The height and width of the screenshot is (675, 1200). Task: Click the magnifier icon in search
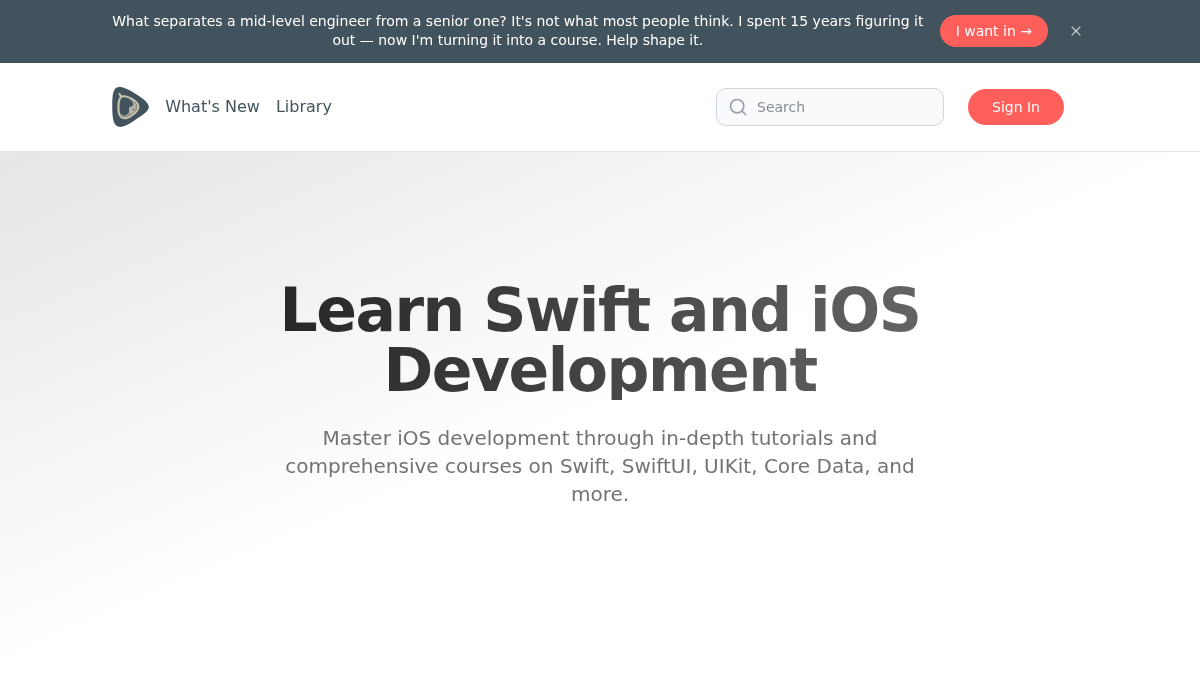738,107
